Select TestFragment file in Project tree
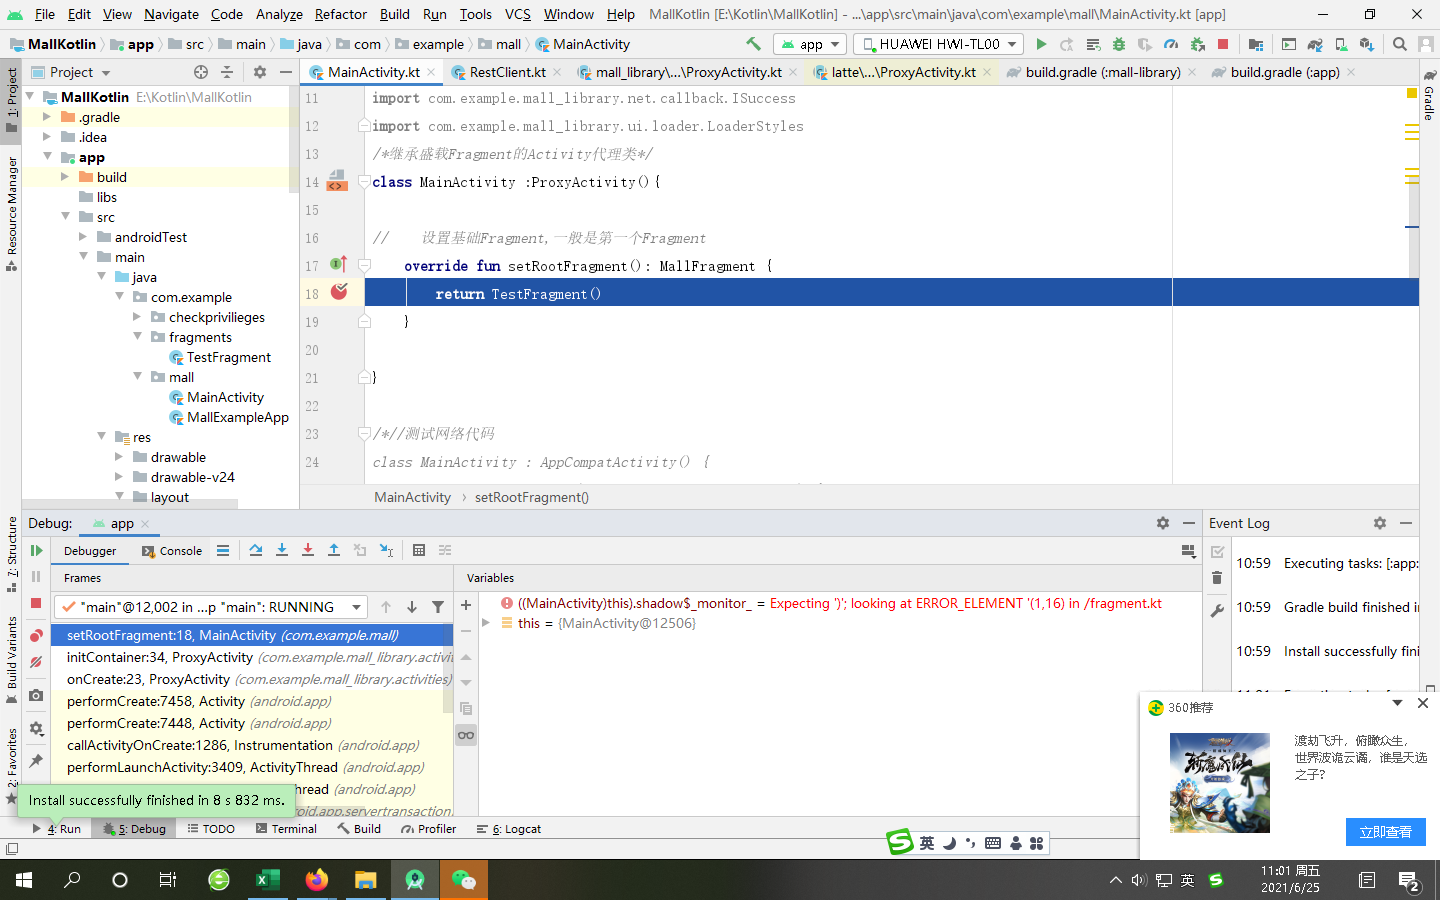This screenshot has width=1440, height=900. click(x=228, y=357)
